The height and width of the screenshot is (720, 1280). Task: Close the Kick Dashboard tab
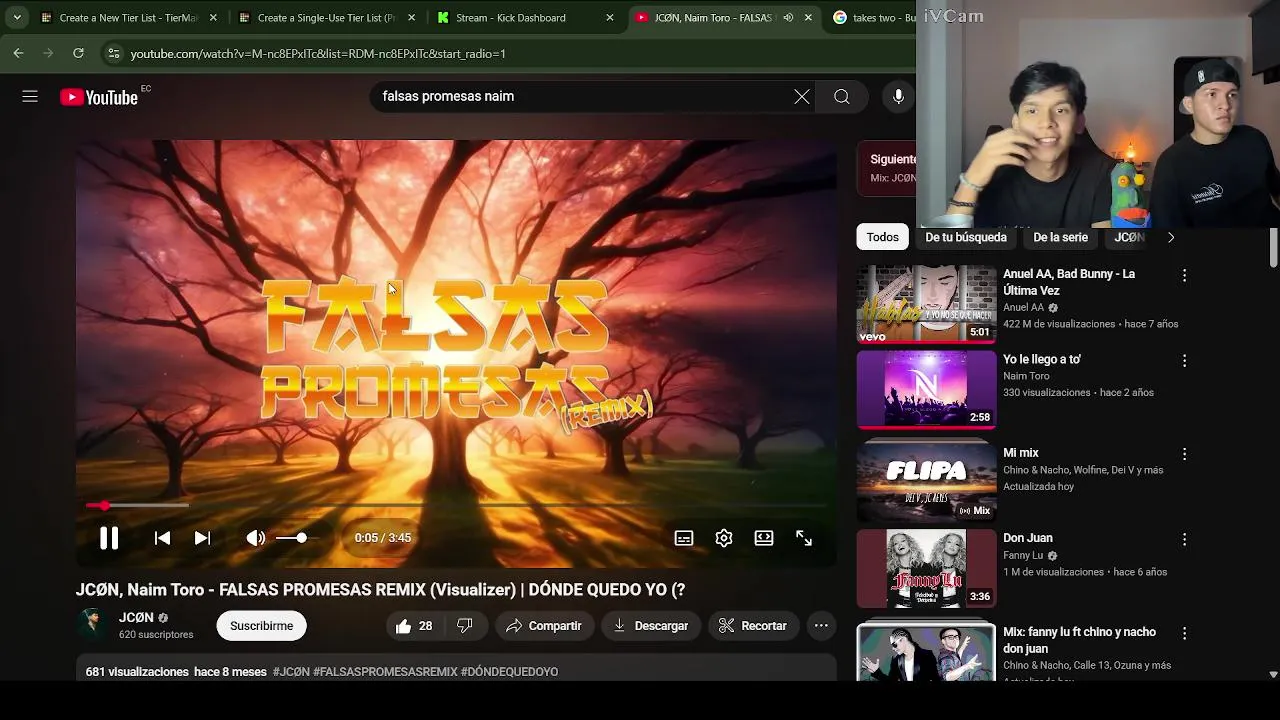[x=610, y=17]
